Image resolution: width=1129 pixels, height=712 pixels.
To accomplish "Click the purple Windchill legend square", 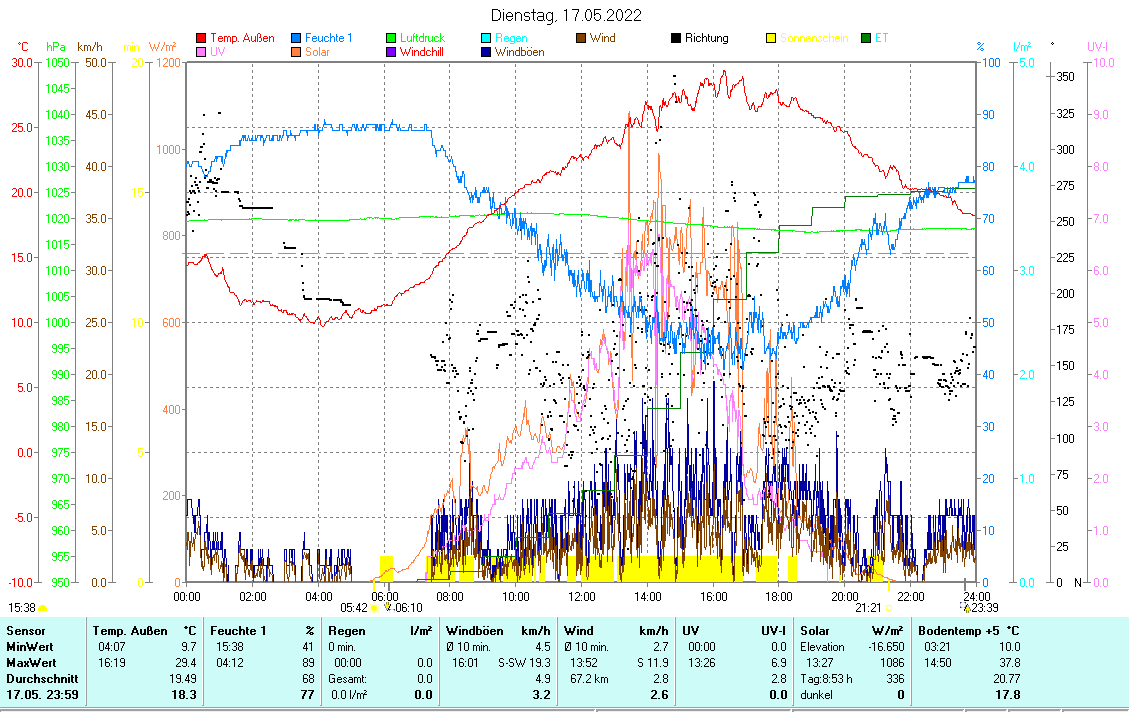I will pos(392,52).
